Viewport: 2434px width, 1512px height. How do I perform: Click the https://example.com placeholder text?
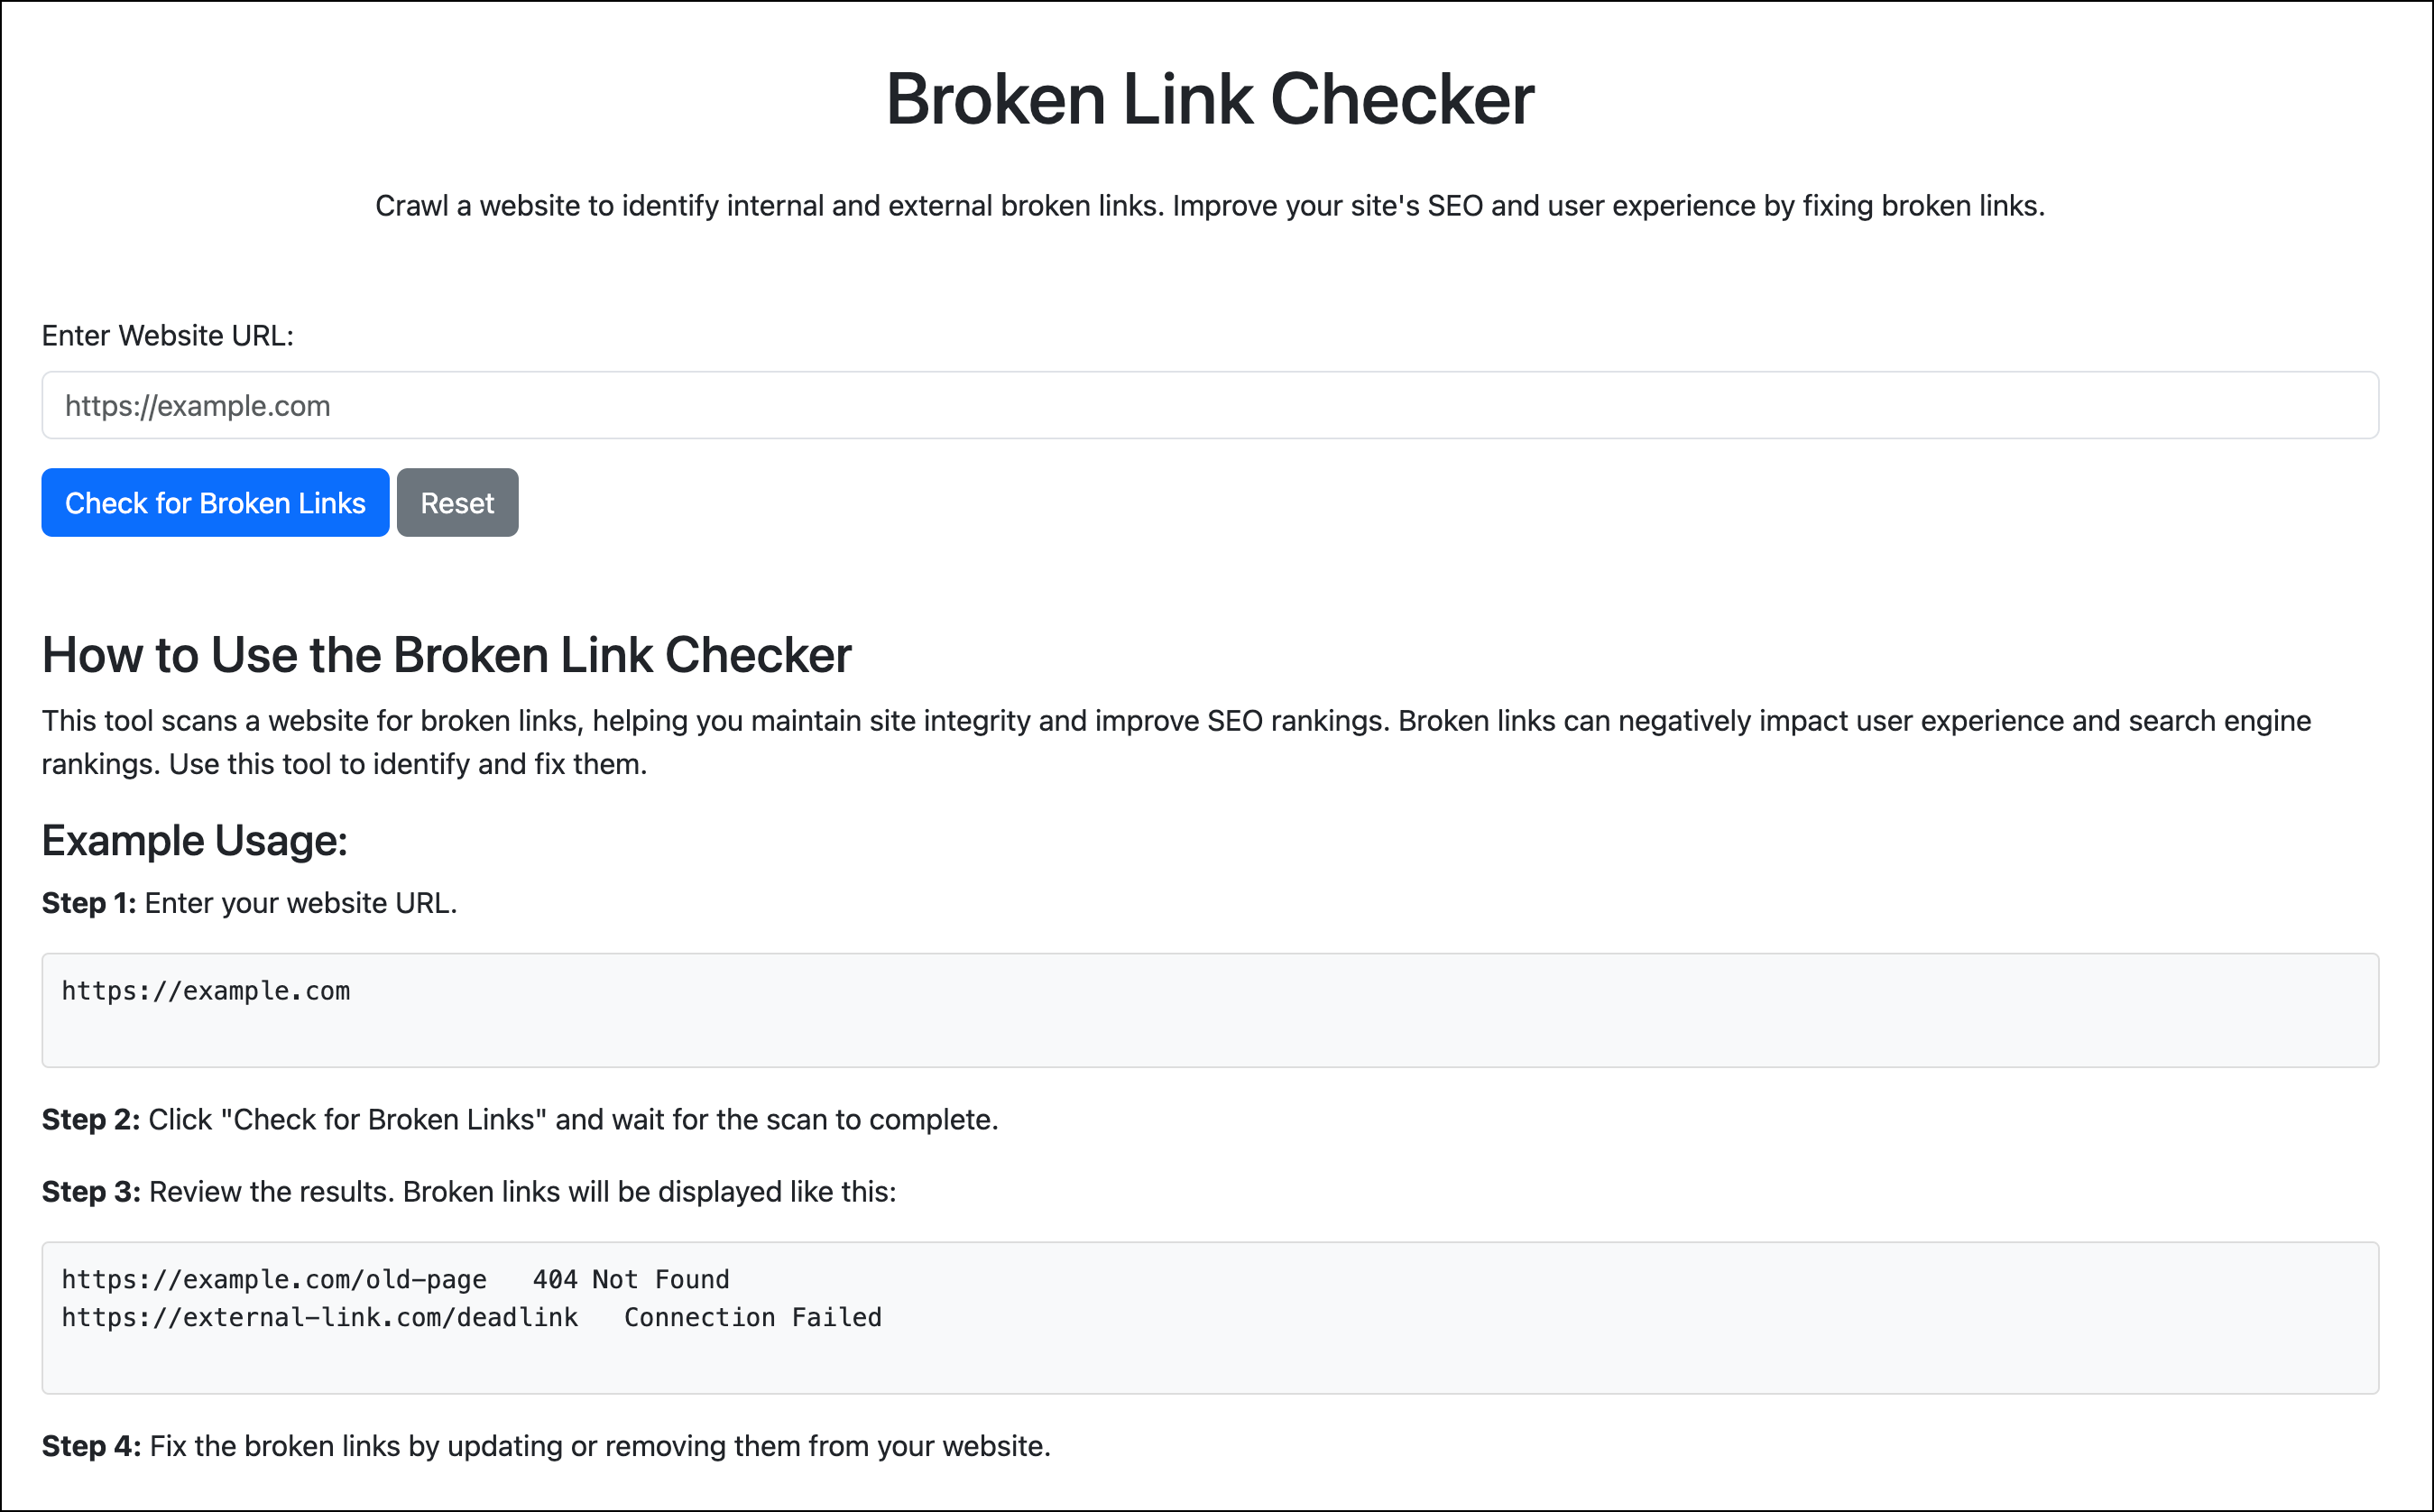tap(197, 405)
